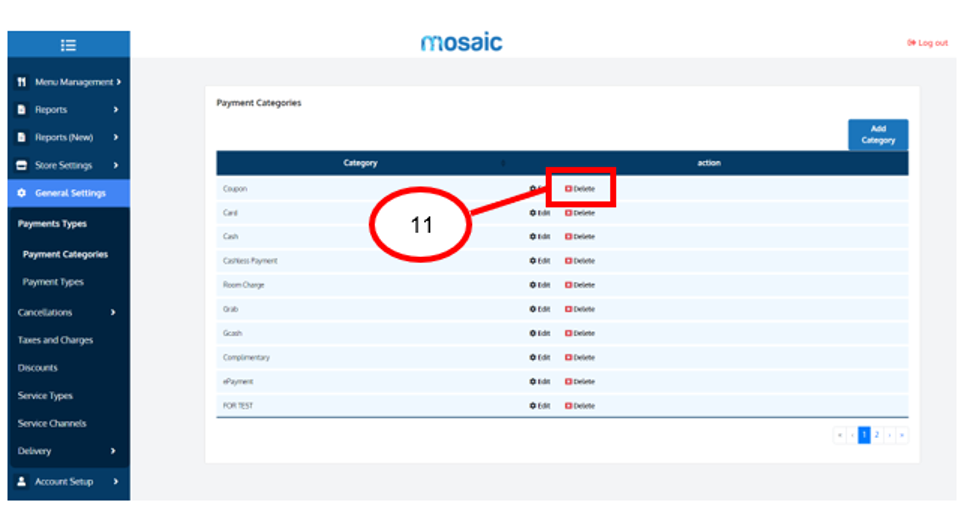Delete the FOR TEST category
Viewport: 964px width, 512px height.
(x=580, y=406)
